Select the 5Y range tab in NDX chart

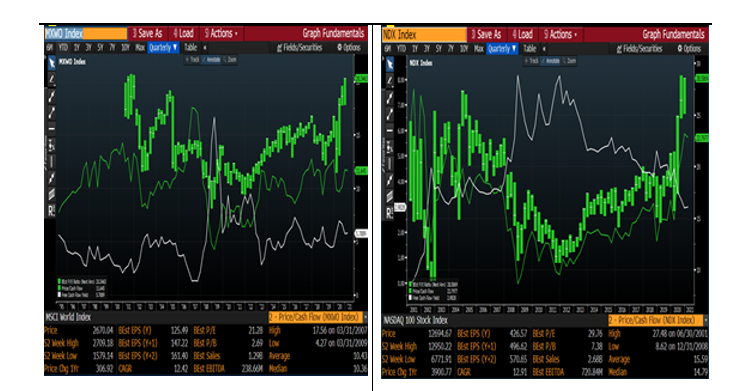click(x=438, y=49)
